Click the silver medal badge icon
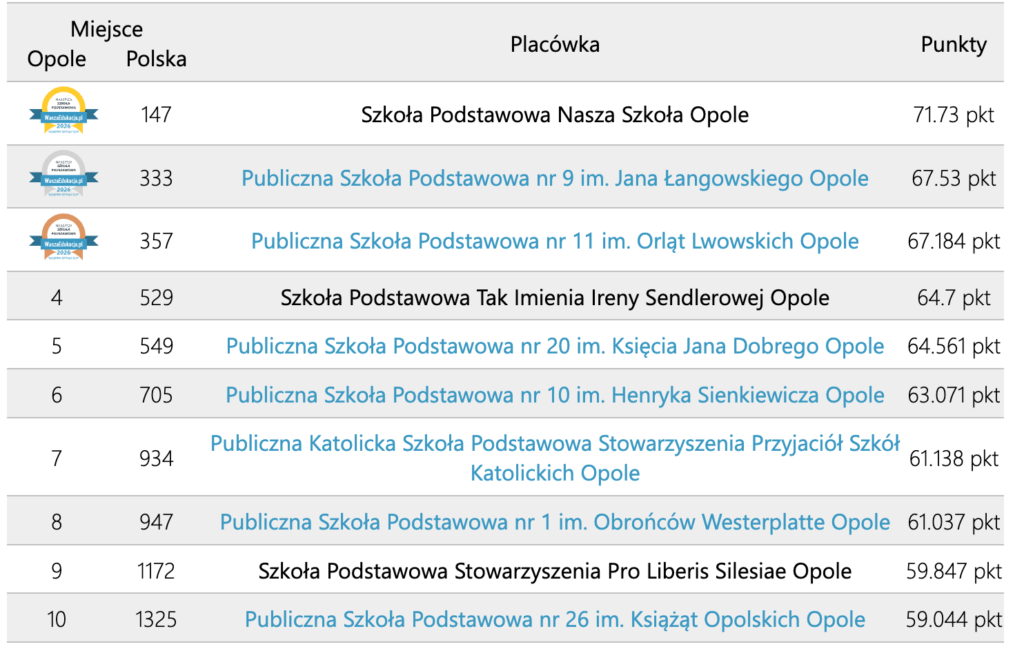This screenshot has width=1024, height=649. [x=63, y=178]
